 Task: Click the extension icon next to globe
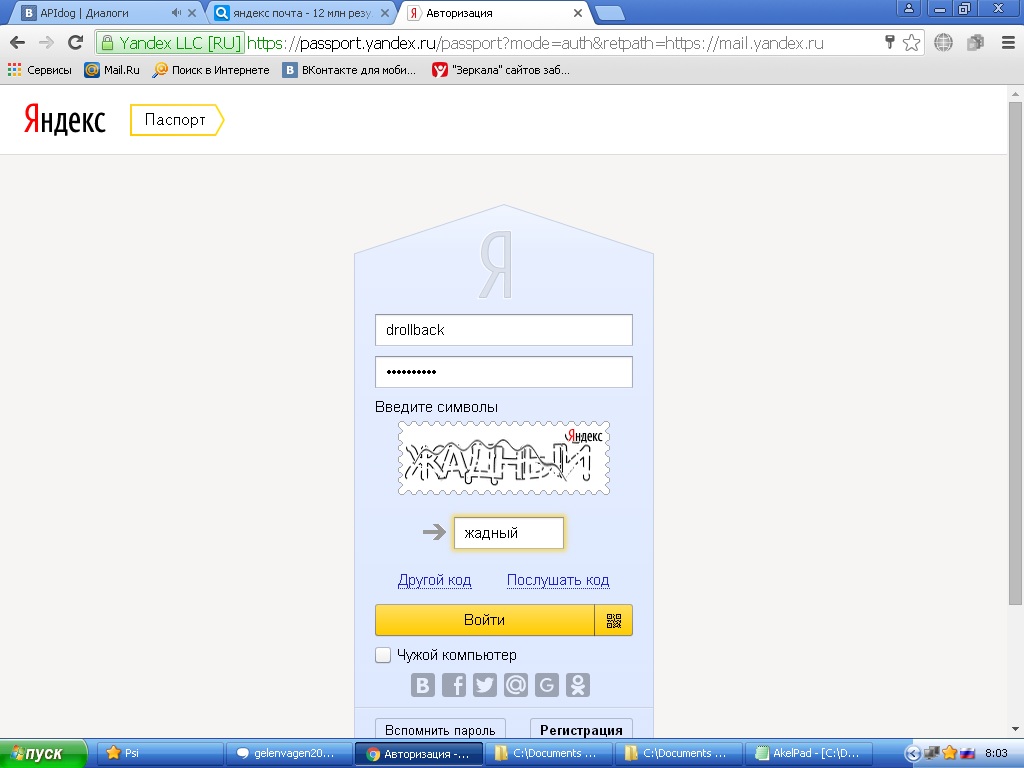[x=975, y=43]
